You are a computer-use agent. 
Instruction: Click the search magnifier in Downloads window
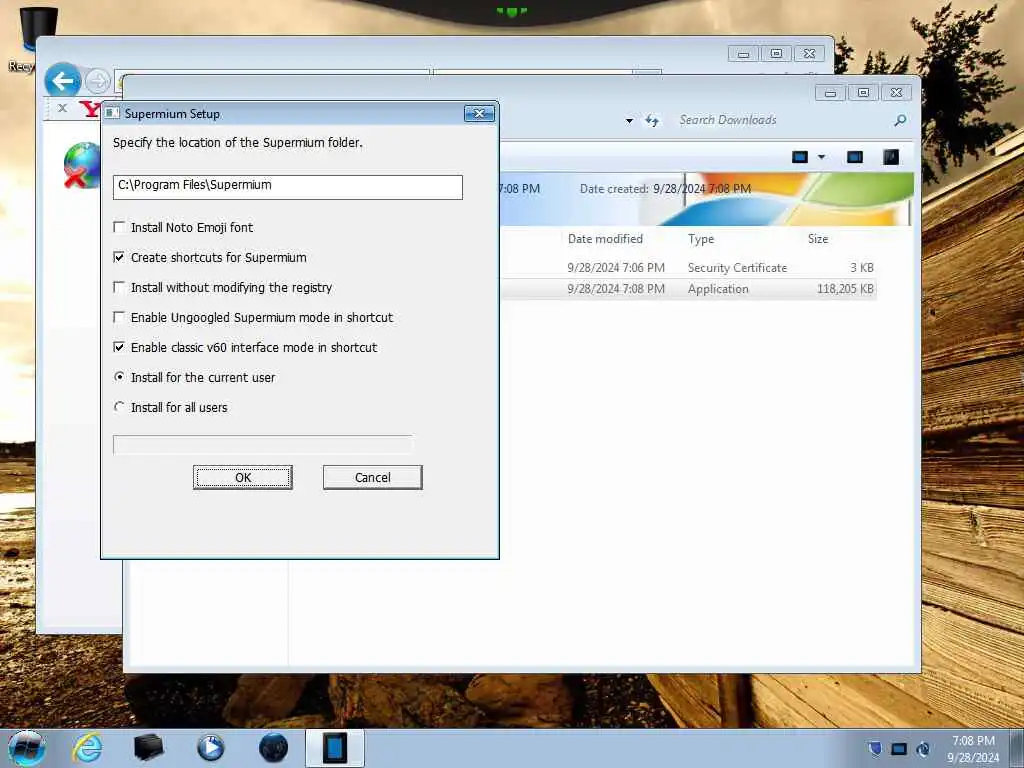point(900,120)
